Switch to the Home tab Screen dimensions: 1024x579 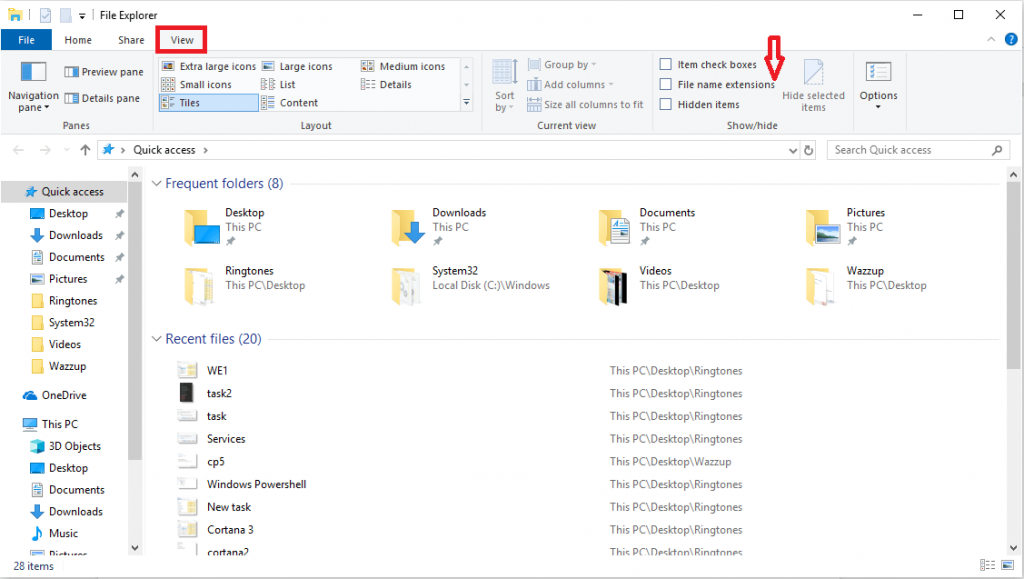tap(78, 40)
